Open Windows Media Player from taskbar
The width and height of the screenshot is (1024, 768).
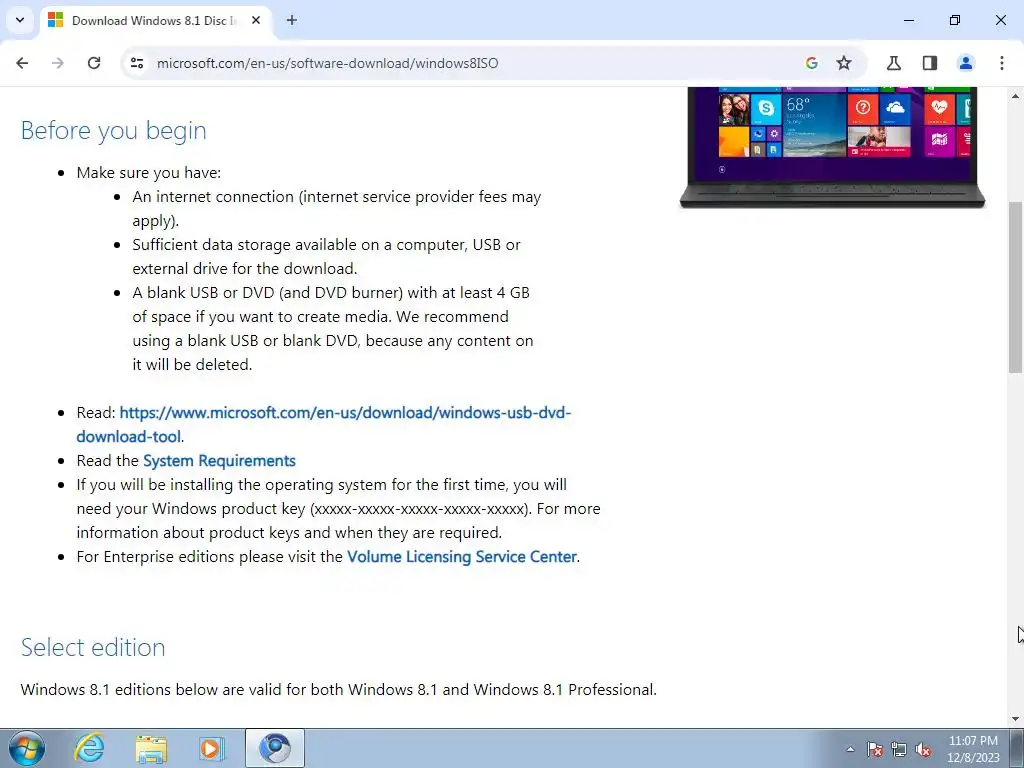(x=212, y=748)
